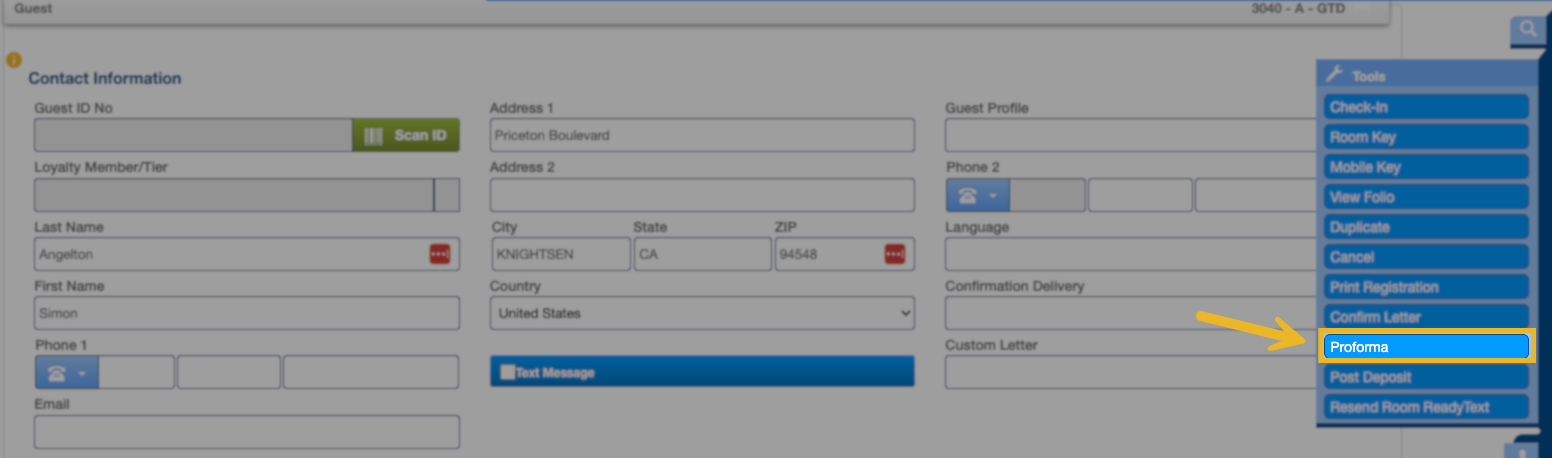1552x458 pixels.
Task: Enable the Text Message checkbox
Action: [x=508, y=372]
